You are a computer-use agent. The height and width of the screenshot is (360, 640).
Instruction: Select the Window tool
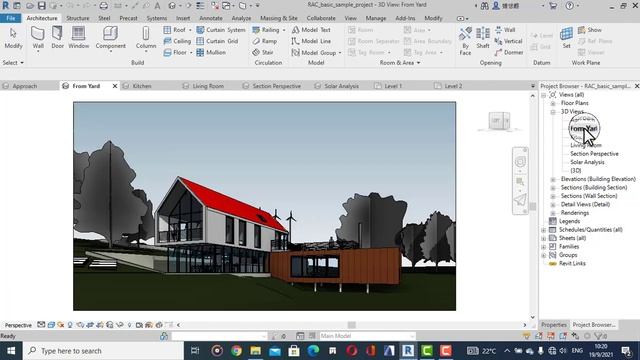coord(78,38)
